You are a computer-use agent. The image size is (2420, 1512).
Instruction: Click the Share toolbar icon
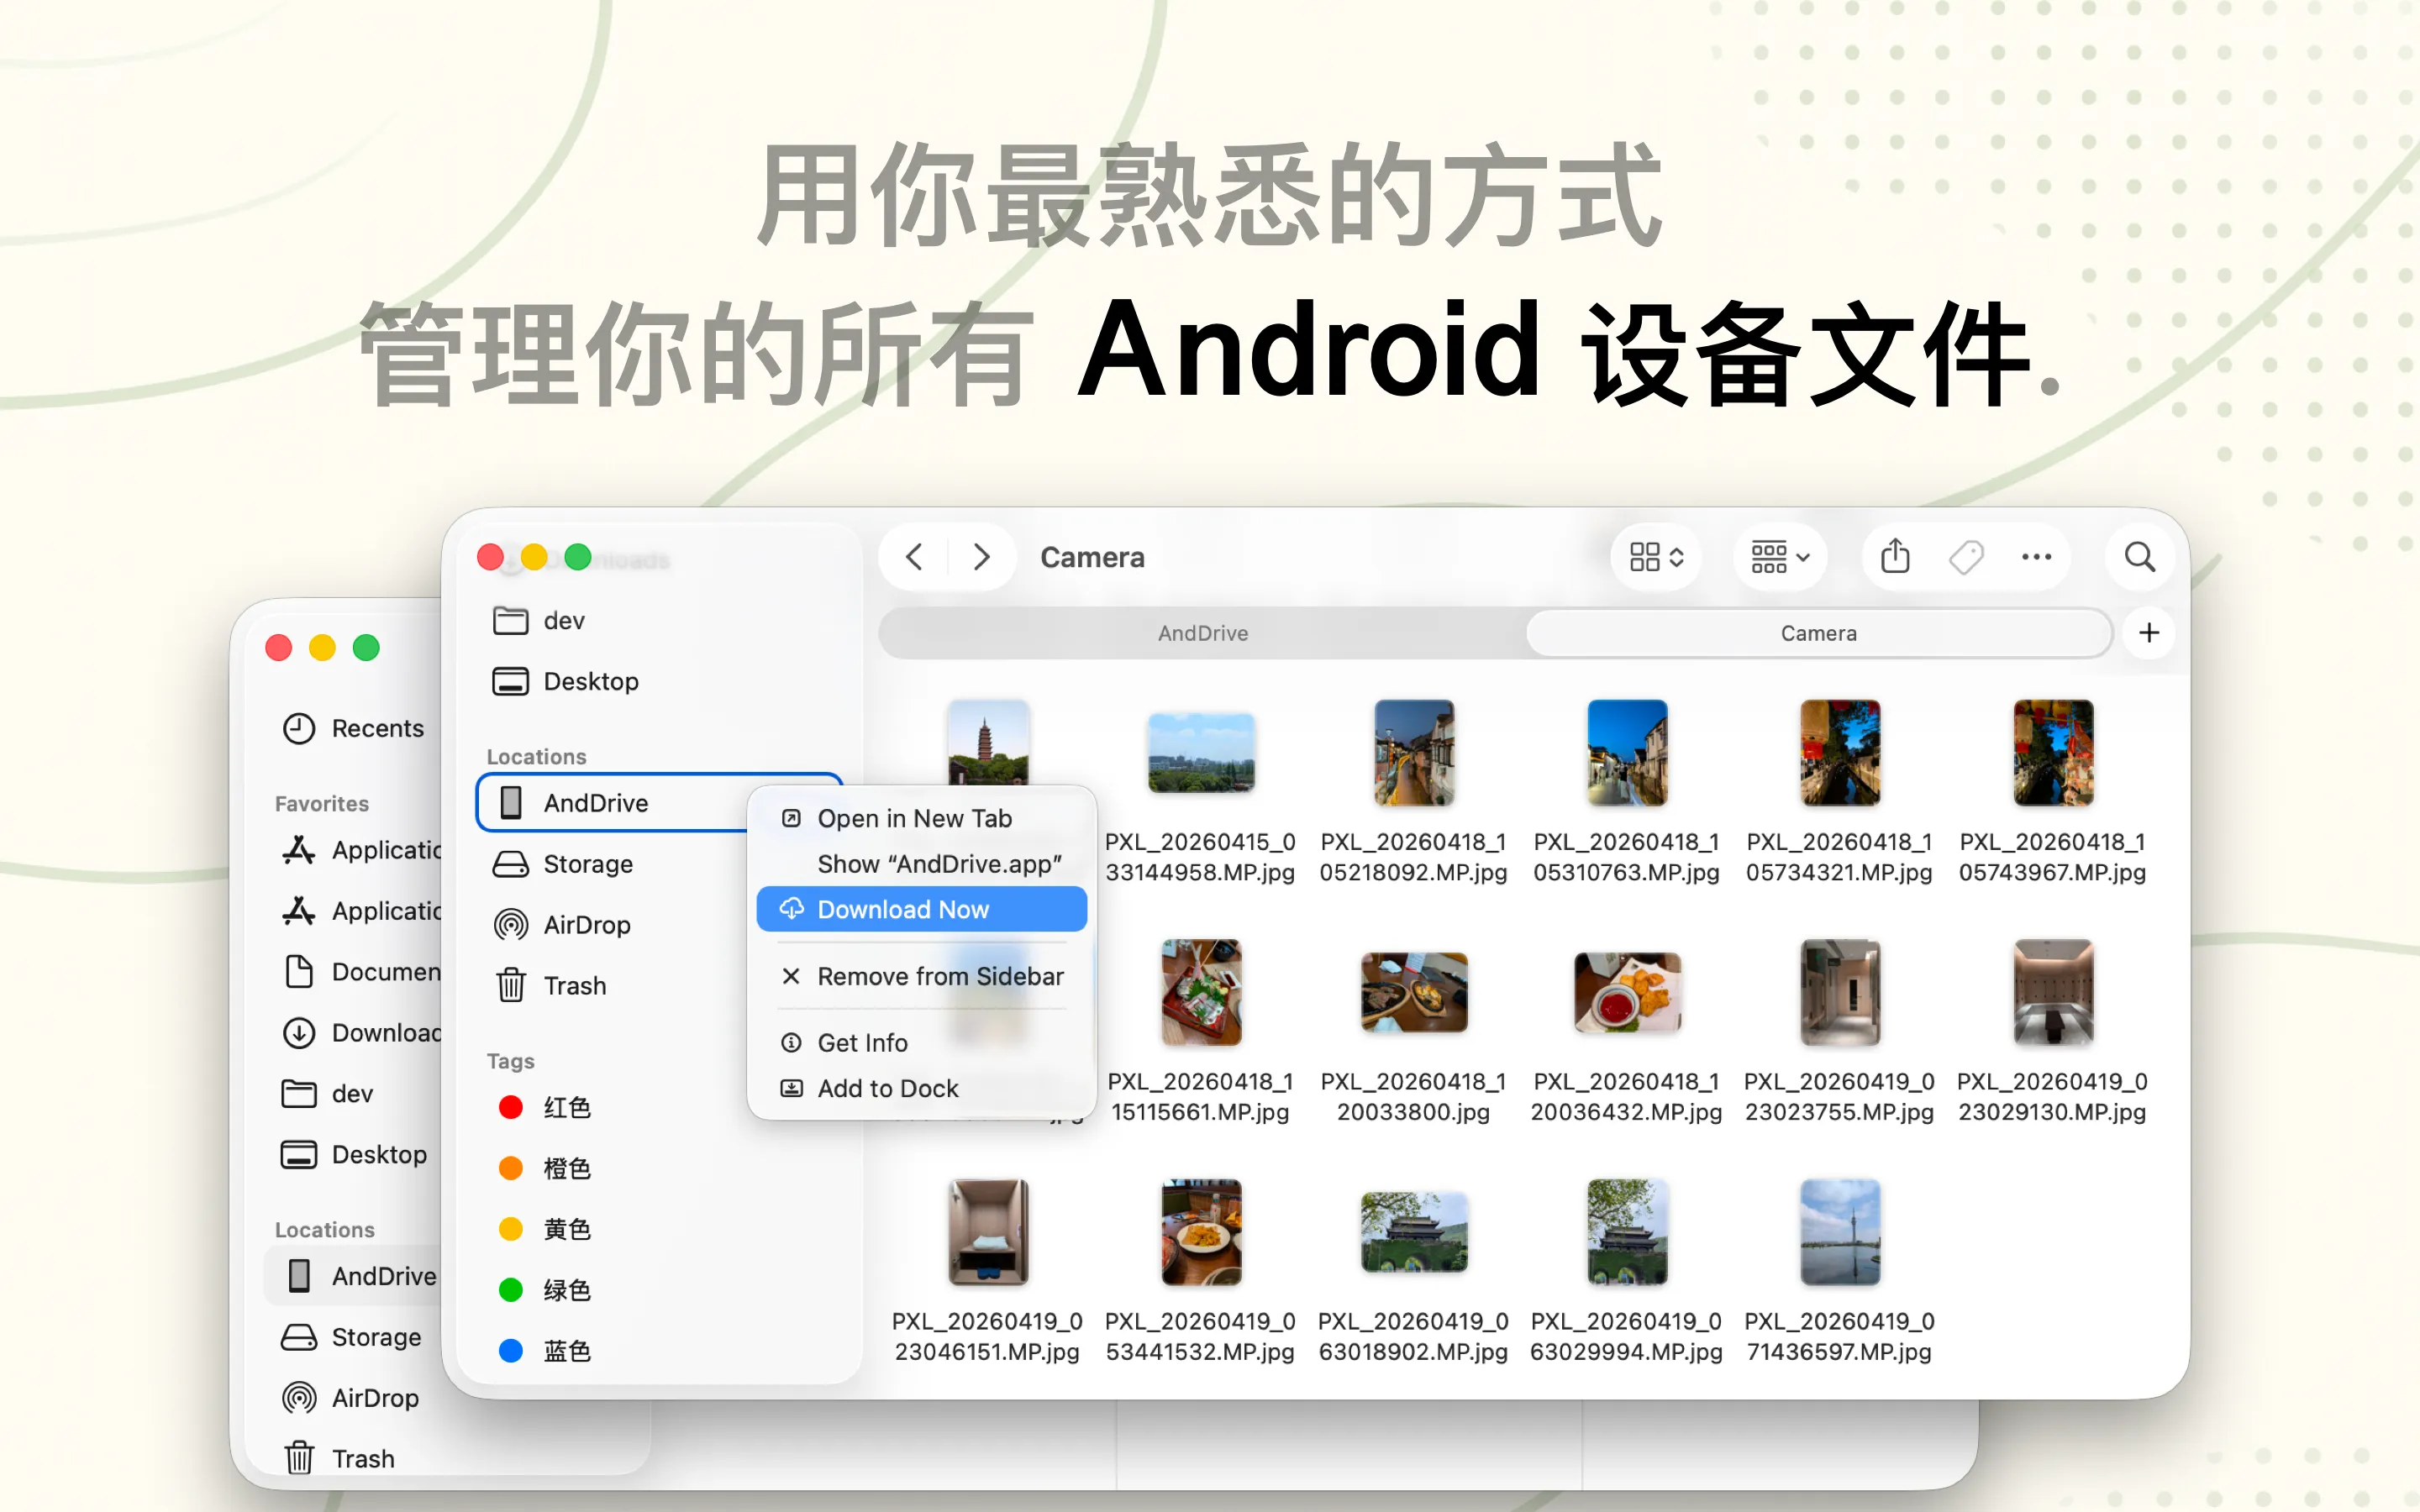click(1894, 557)
